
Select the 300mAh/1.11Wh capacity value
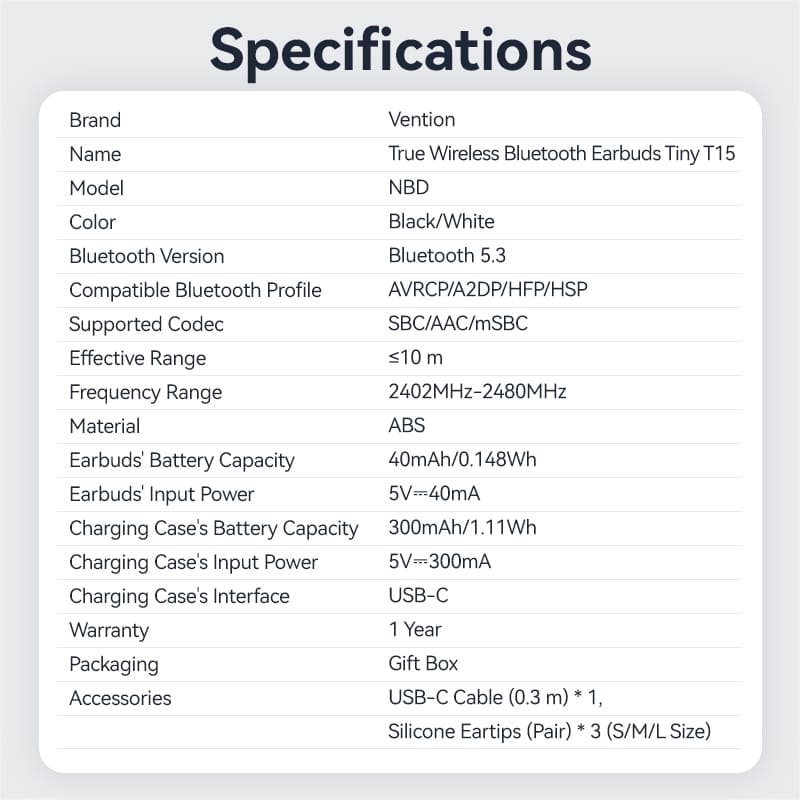click(461, 528)
